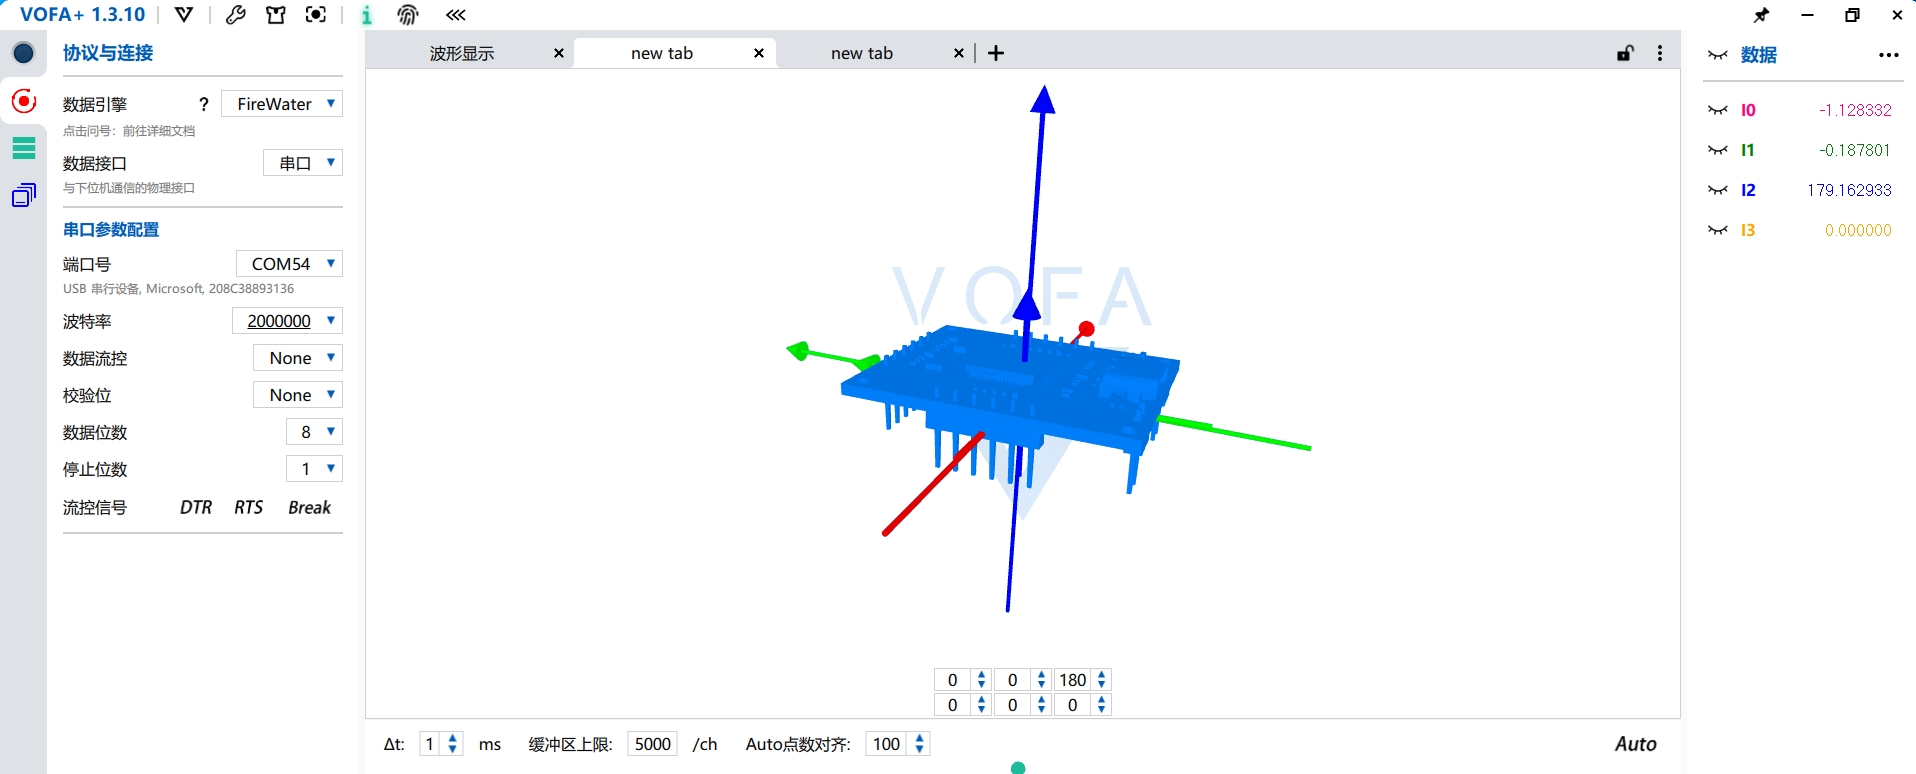1916x774 pixels.
Task: Pin the window with pushpin icon
Action: tap(1761, 15)
